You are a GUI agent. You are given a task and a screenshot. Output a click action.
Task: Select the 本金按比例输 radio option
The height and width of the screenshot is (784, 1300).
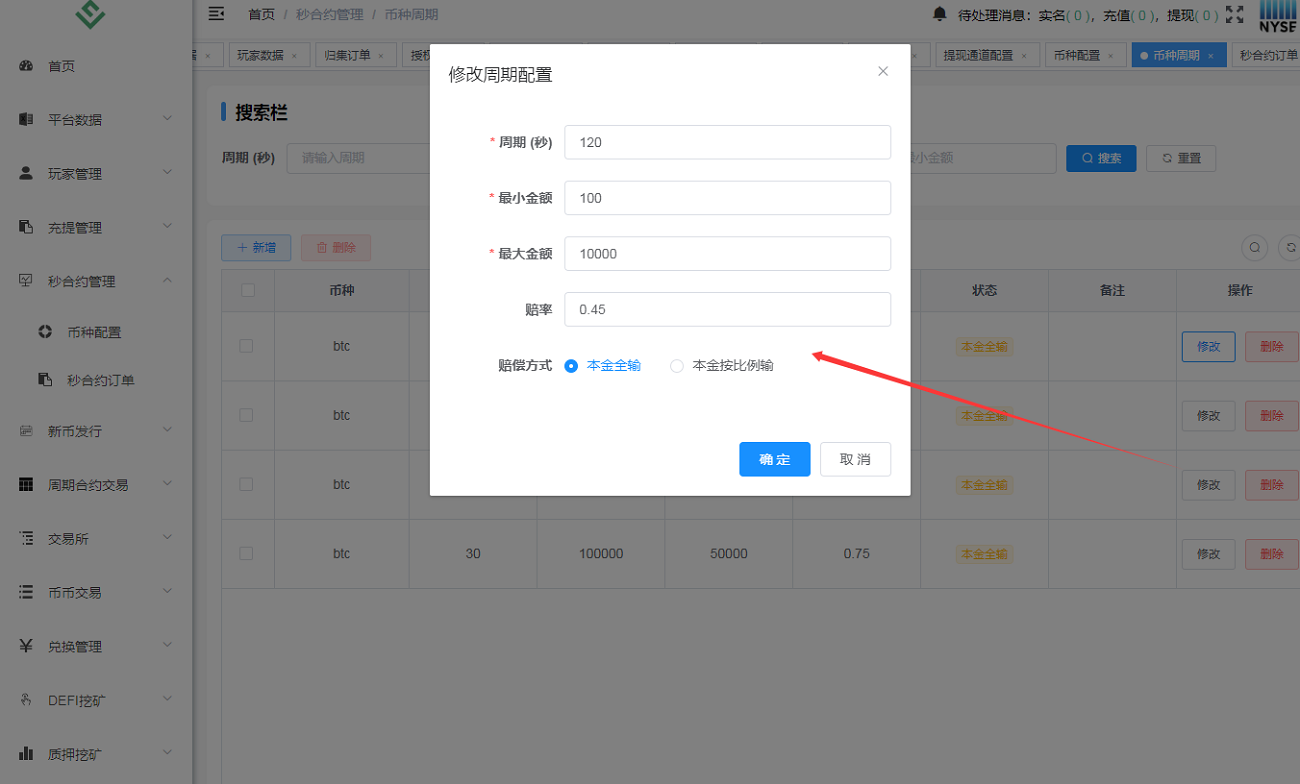[677, 366]
